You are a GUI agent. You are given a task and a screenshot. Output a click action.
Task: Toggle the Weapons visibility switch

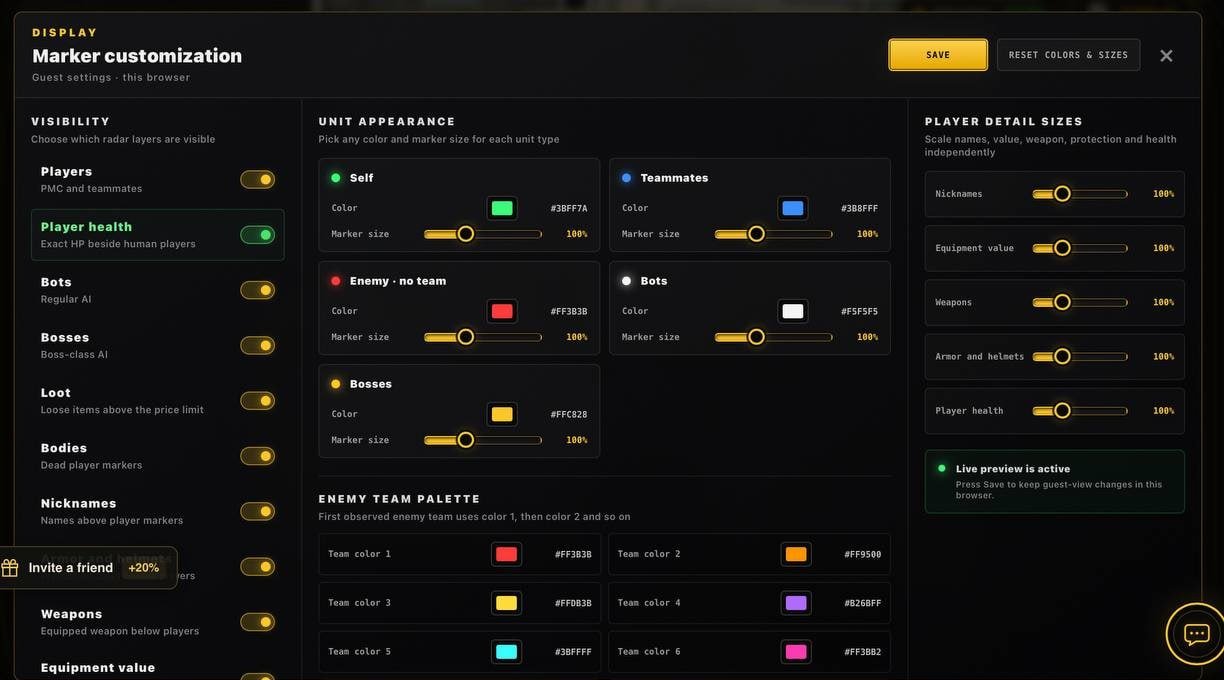click(x=257, y=622)
